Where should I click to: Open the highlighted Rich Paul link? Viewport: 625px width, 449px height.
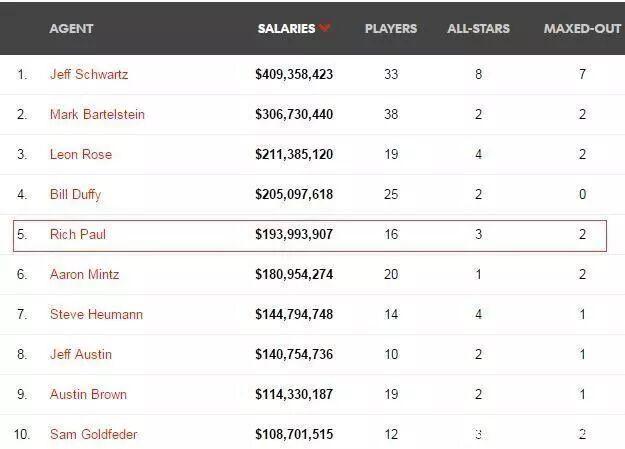pyautogui.click(x=78, y=234)
